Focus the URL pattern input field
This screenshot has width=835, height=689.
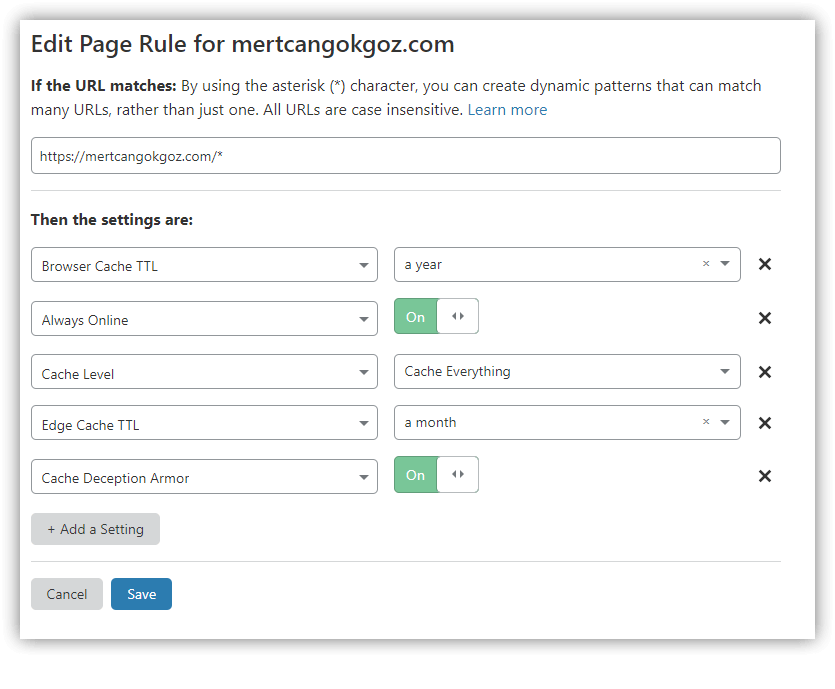coord(406,155)
